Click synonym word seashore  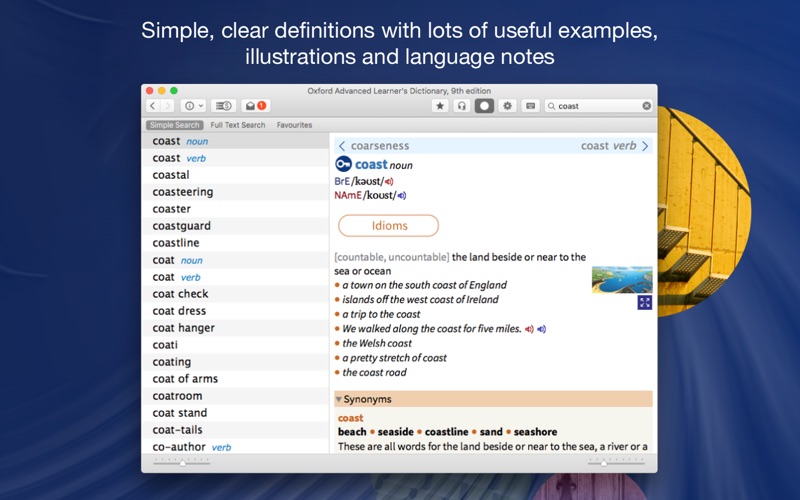tap(535, 432)
